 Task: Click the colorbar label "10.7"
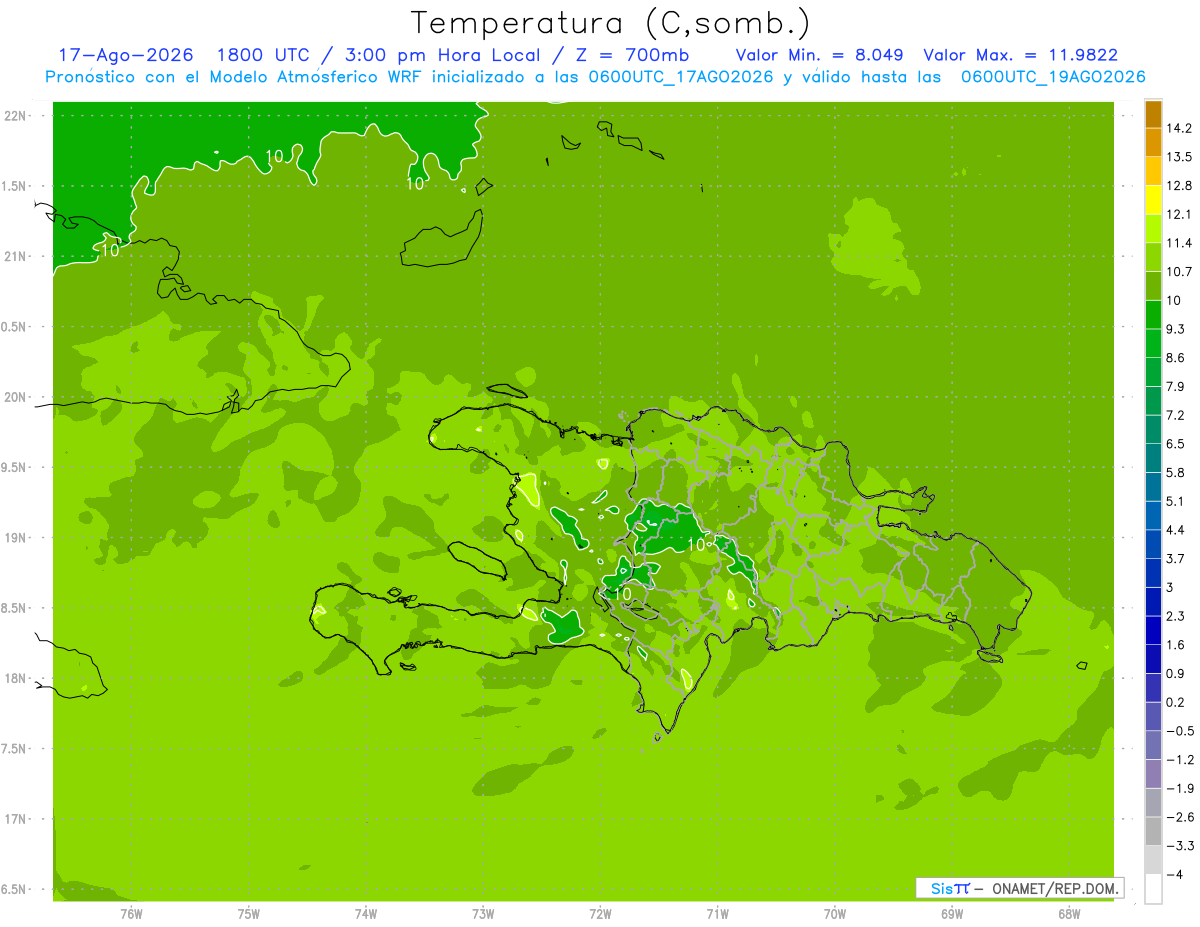(x=1178, y=272)
